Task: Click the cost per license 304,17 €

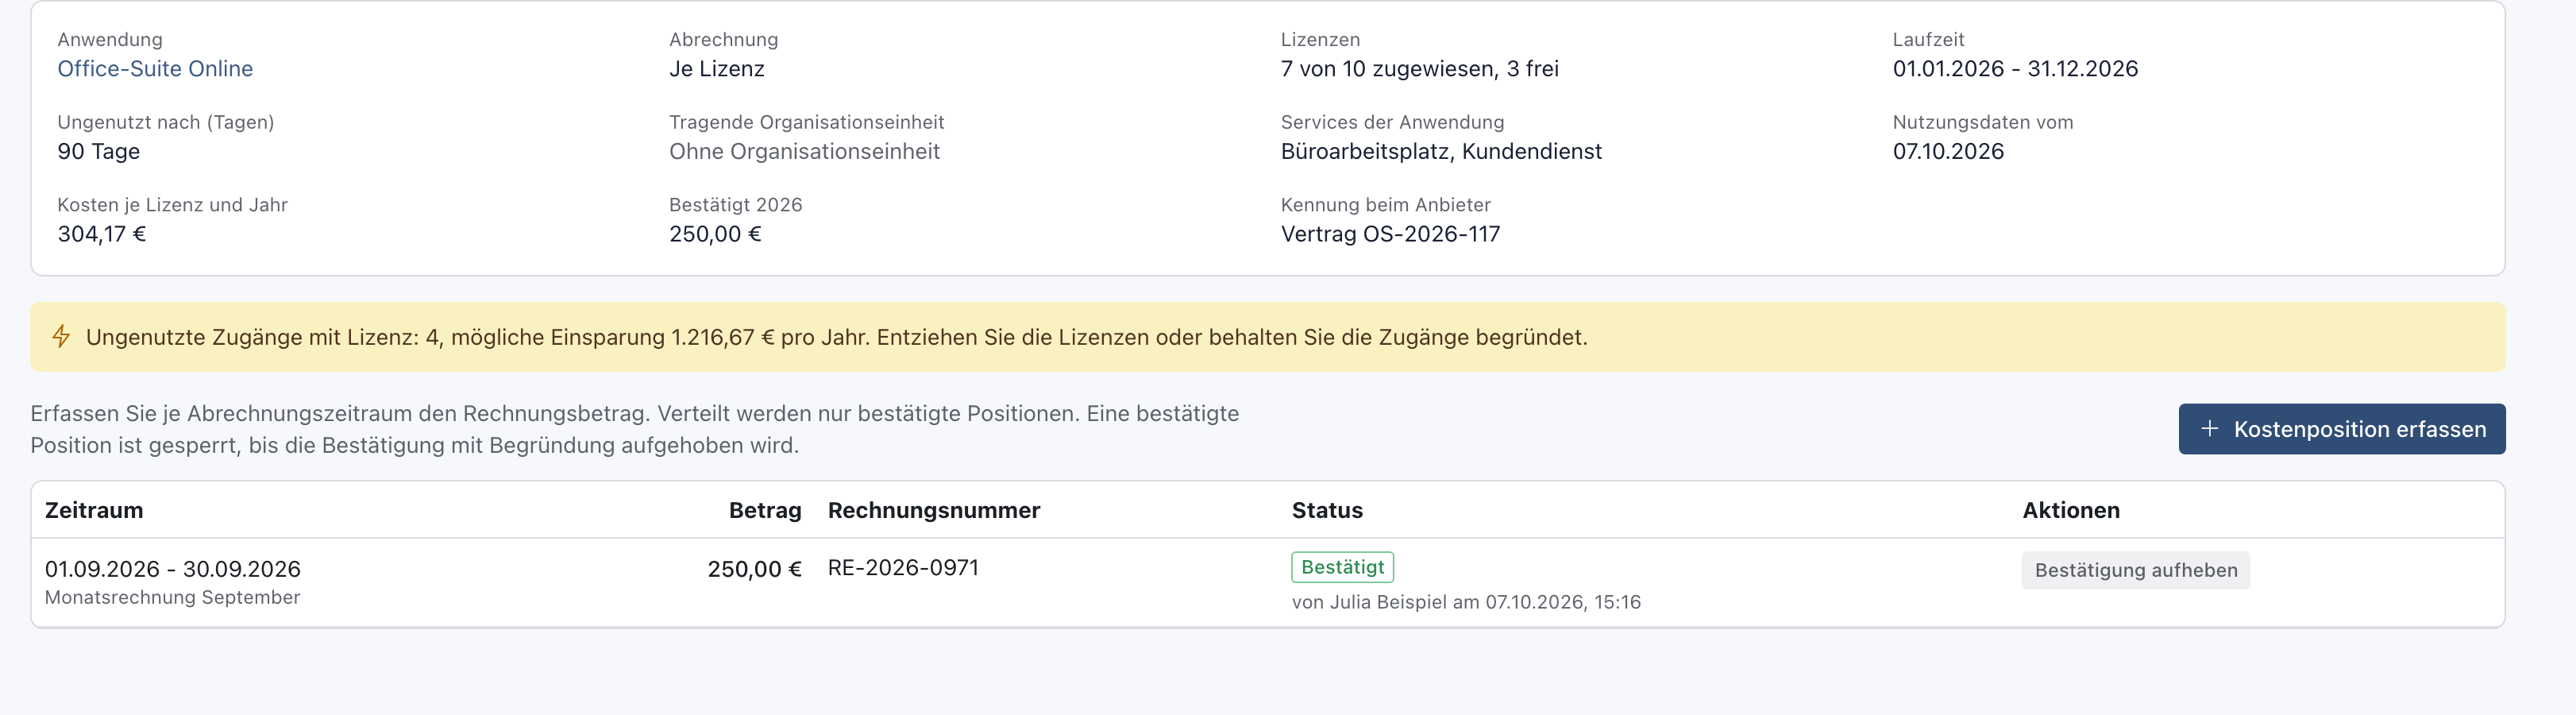Action: [102, 234]
